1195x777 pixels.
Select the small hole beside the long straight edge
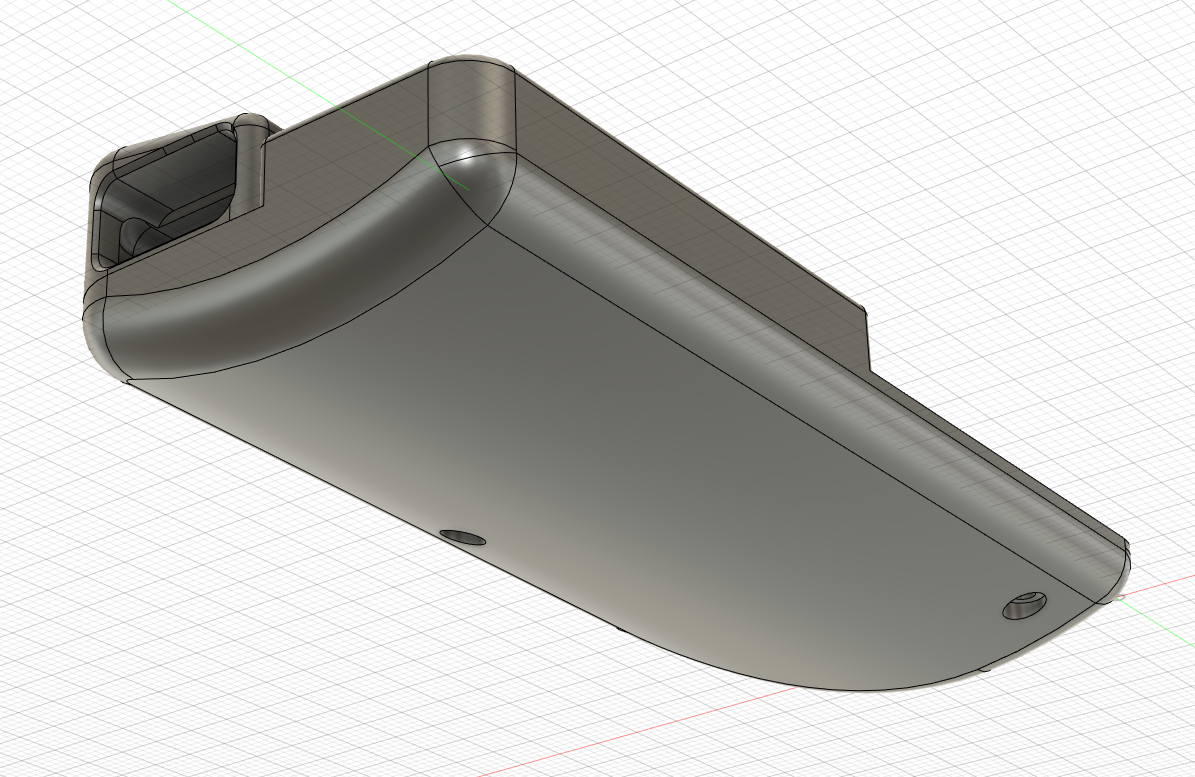pos(463,538)
